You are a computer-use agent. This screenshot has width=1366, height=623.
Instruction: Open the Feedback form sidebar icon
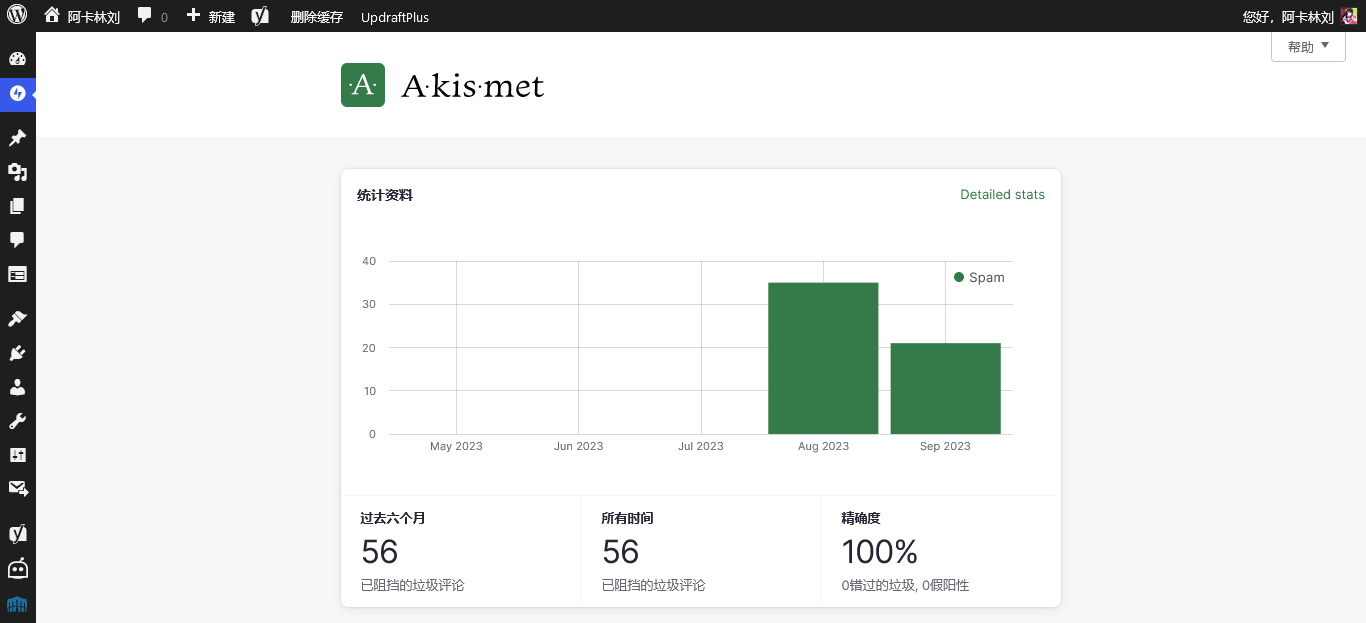pyautogui.click(x=17, y=274)
